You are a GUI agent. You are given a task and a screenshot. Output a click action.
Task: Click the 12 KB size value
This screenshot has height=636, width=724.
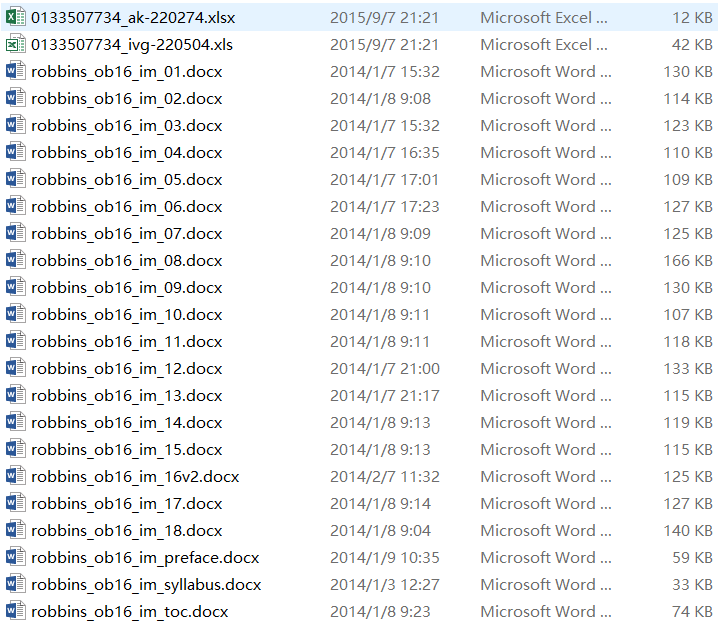[x=692, y=18]
